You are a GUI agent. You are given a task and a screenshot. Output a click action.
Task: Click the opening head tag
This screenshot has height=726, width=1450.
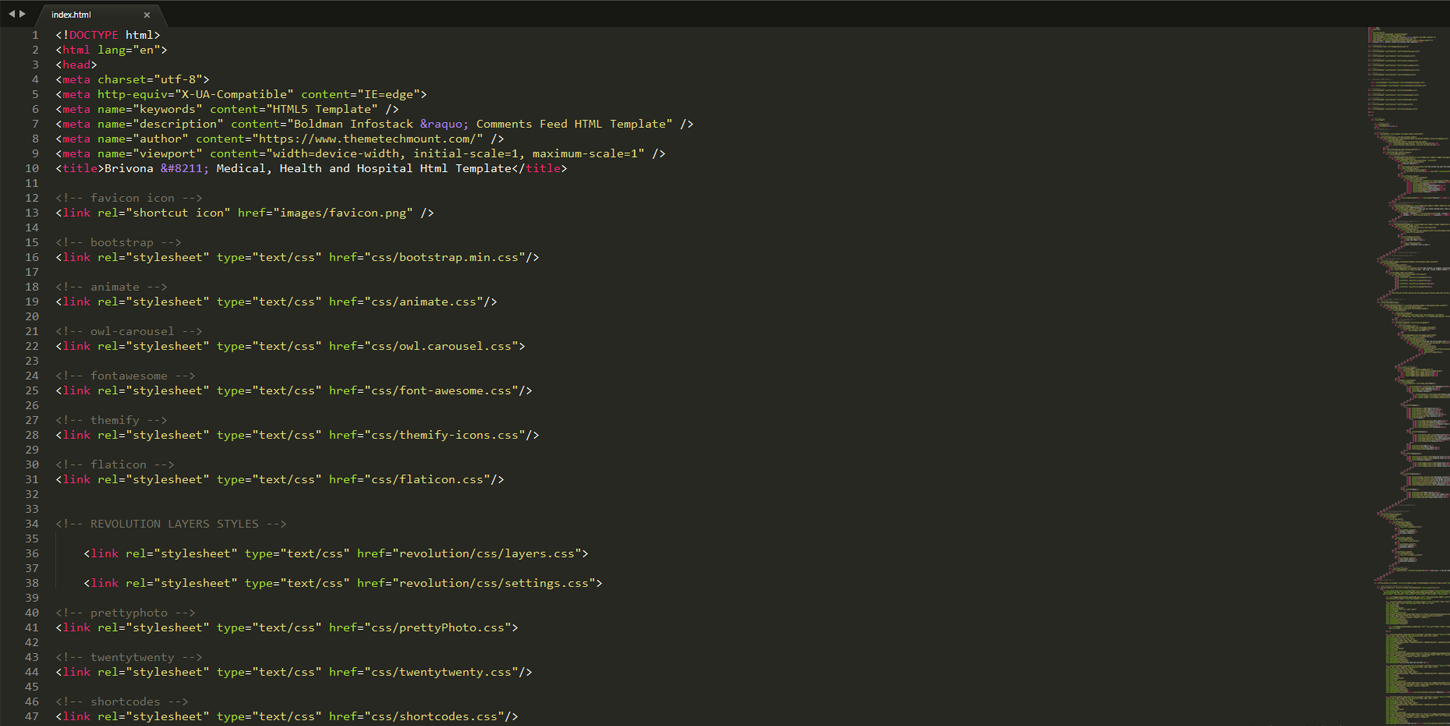coord(77,65)
